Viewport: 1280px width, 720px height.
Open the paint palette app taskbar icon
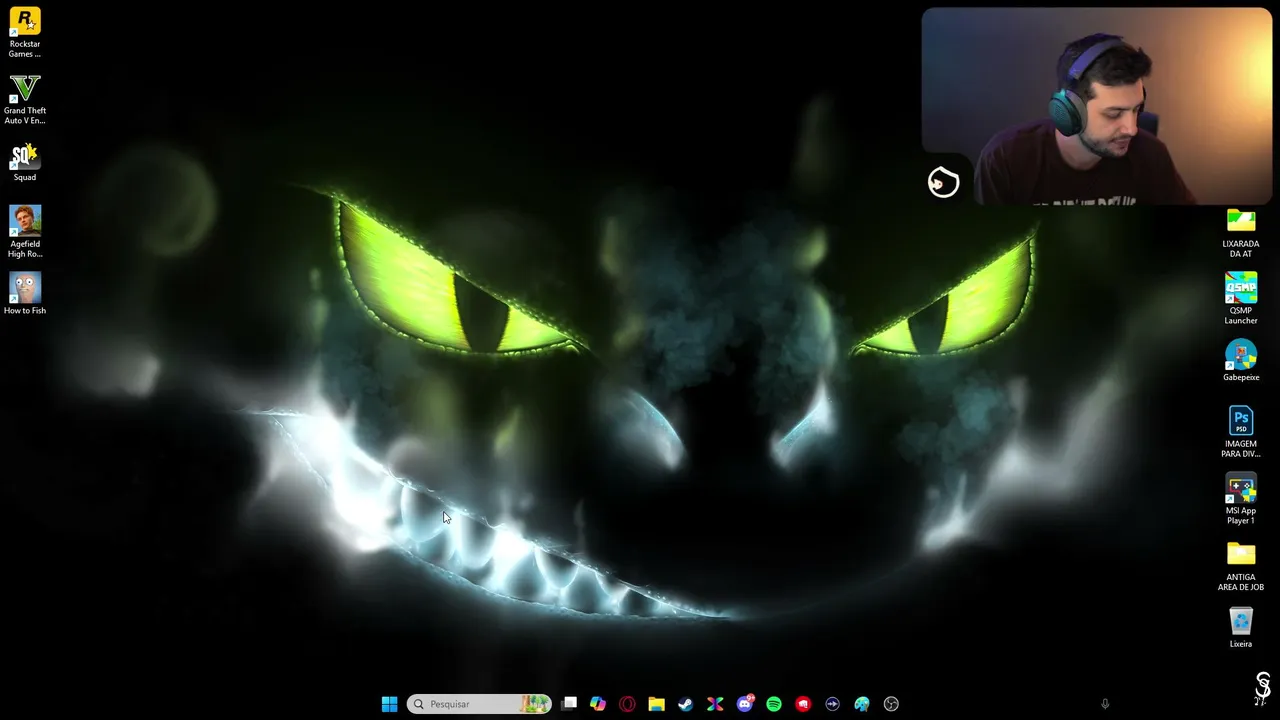(x=862, y=704)
